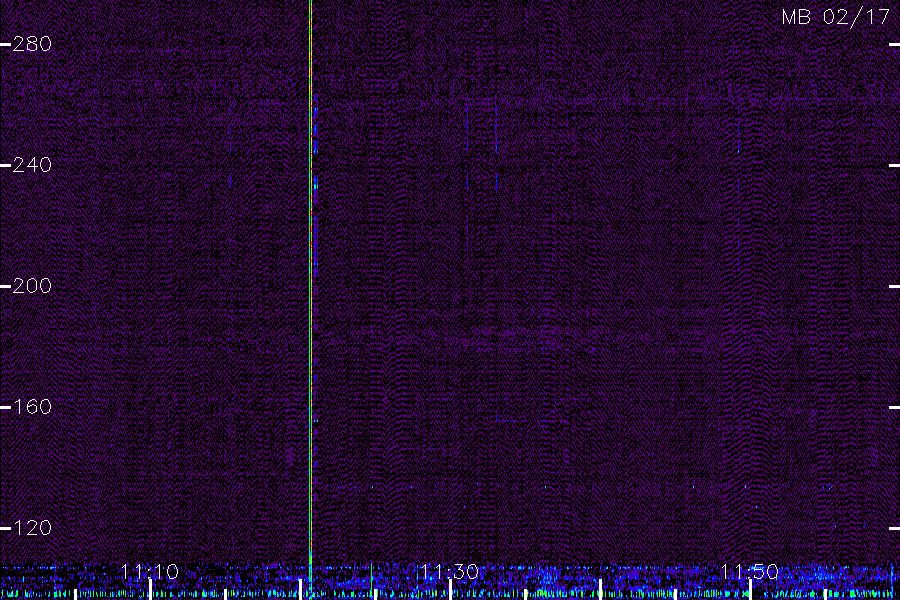The width and height of the screenshot is (900, 600).
Task: Click the 160 frequency axis label
Action: pyautogui.click(x=32, y=407)
